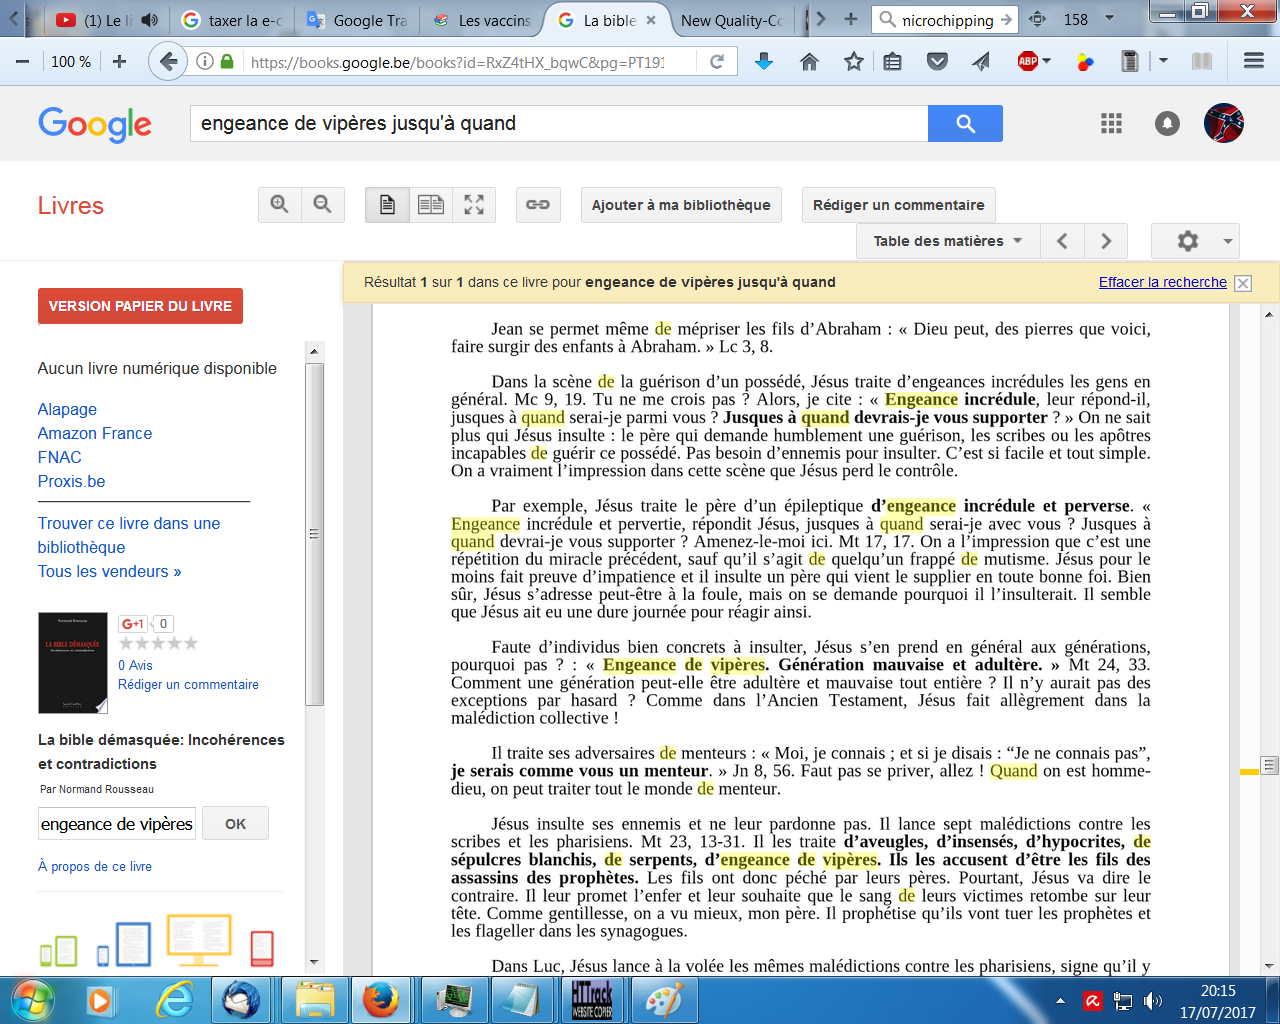Image resolution: width=1280 pixels, height=1024 pixels.
Task: Open the FNAC seller link
Action: 60,457
